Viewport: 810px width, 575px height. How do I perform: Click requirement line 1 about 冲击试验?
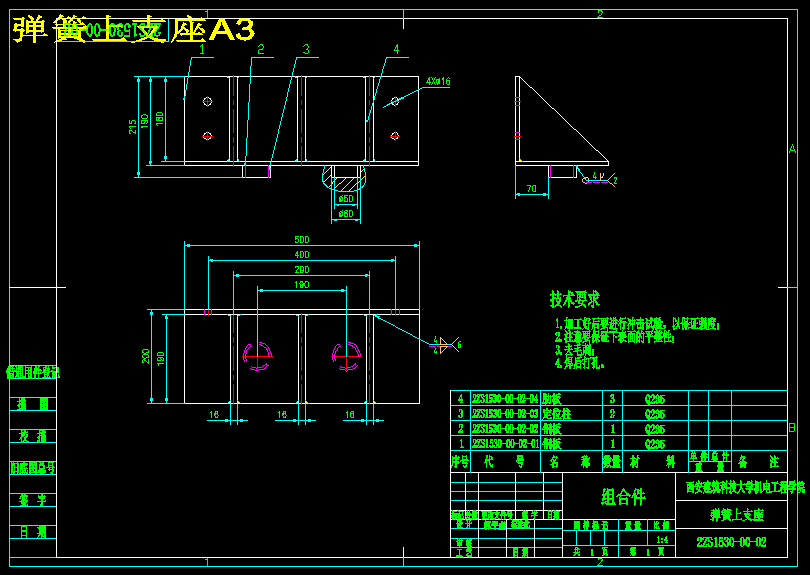tap(637, 324)
